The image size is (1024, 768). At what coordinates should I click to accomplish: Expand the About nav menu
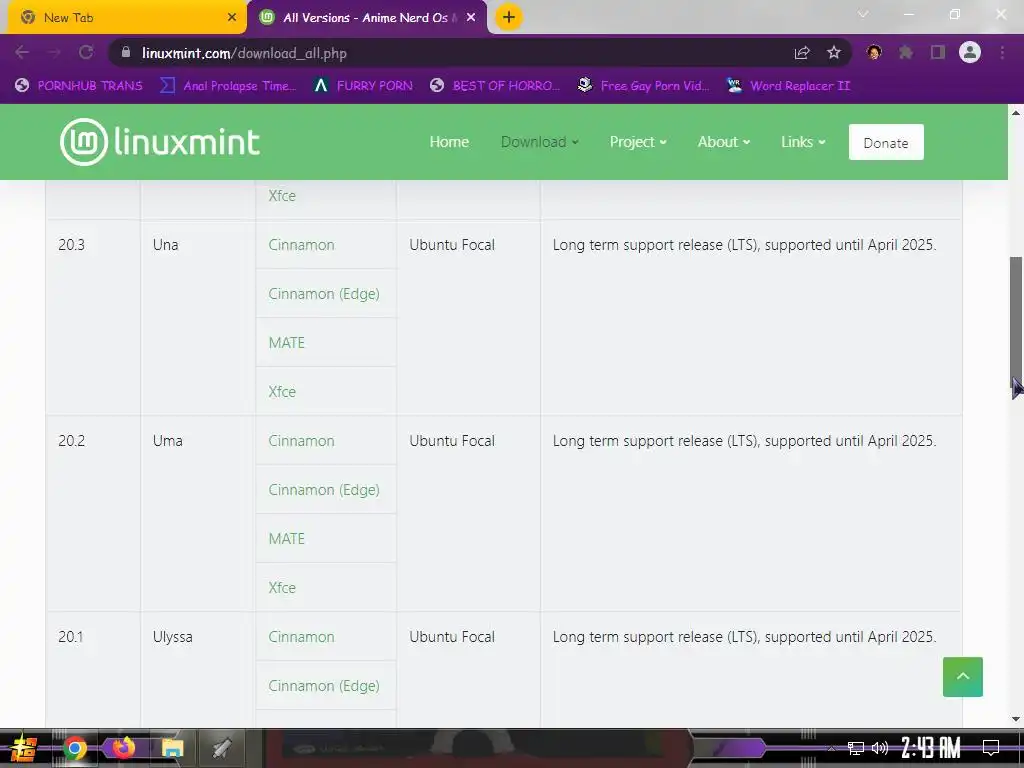coord(724,142)
